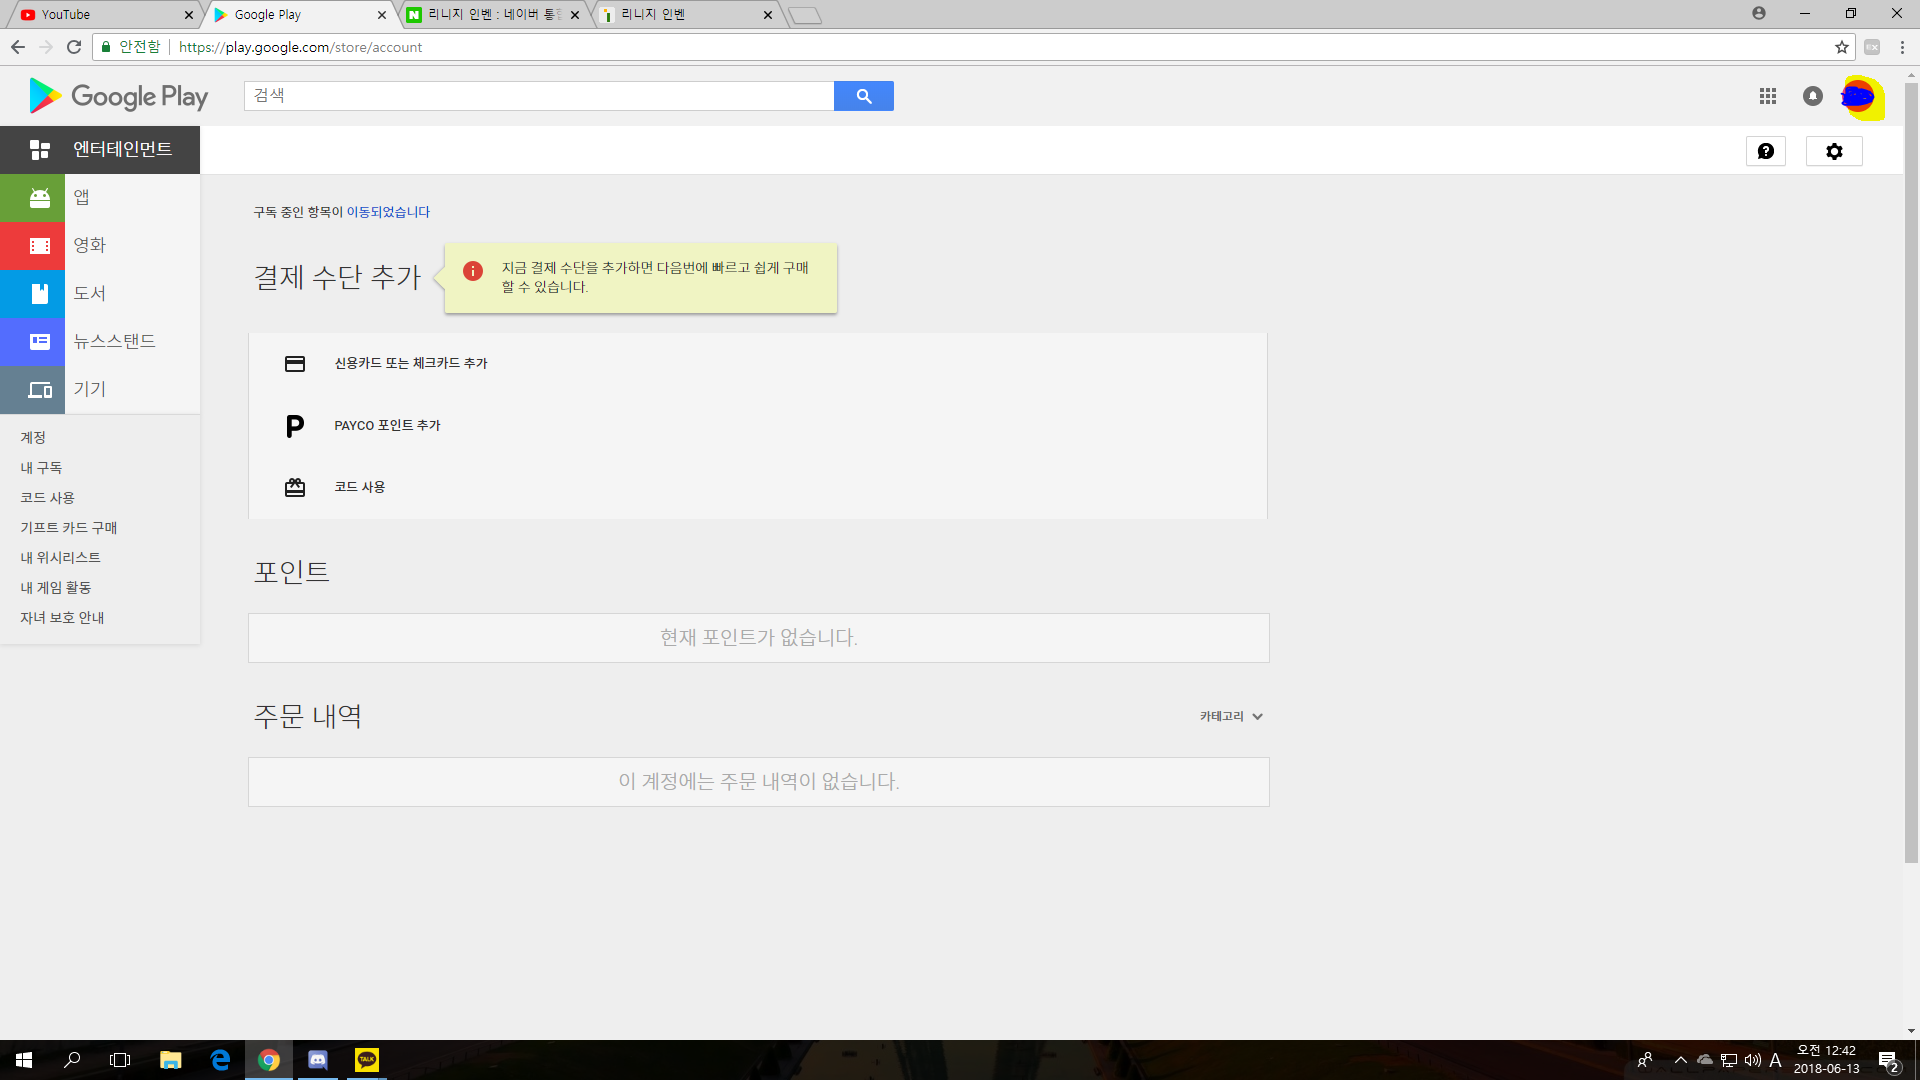
Task: Open the Windows action center
Action: coord(1888,1060)
